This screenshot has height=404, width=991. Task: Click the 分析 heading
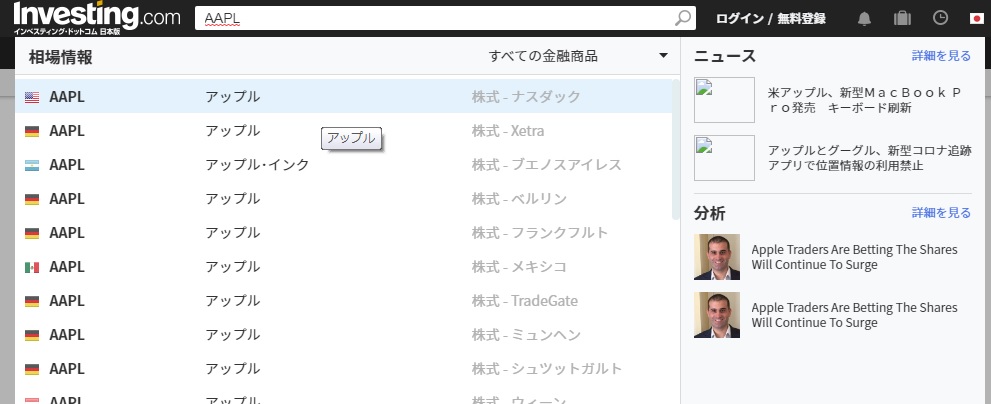[710, 213]
